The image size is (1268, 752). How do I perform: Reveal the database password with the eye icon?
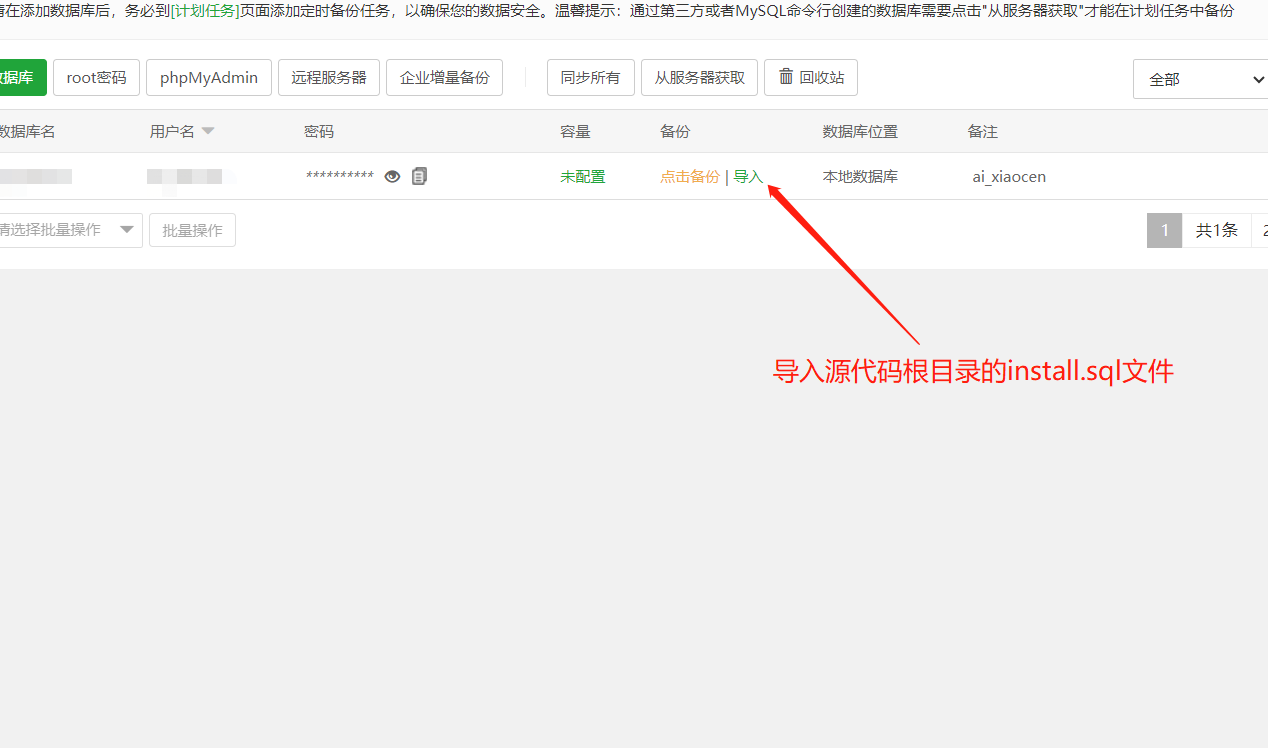pos(392,176)
